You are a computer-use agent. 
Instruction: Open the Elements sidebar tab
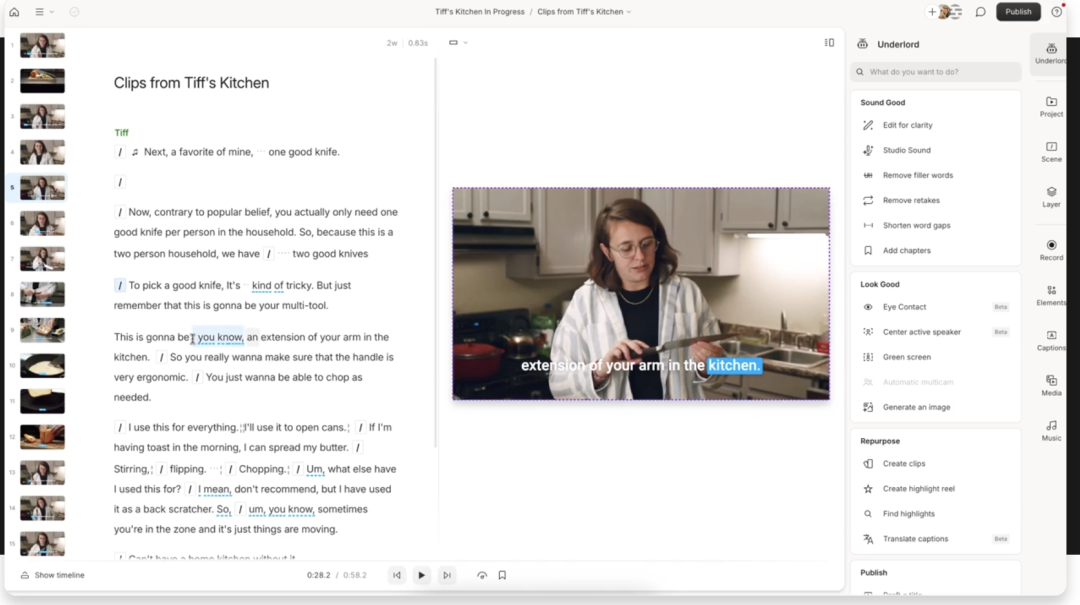(1051, 296)
